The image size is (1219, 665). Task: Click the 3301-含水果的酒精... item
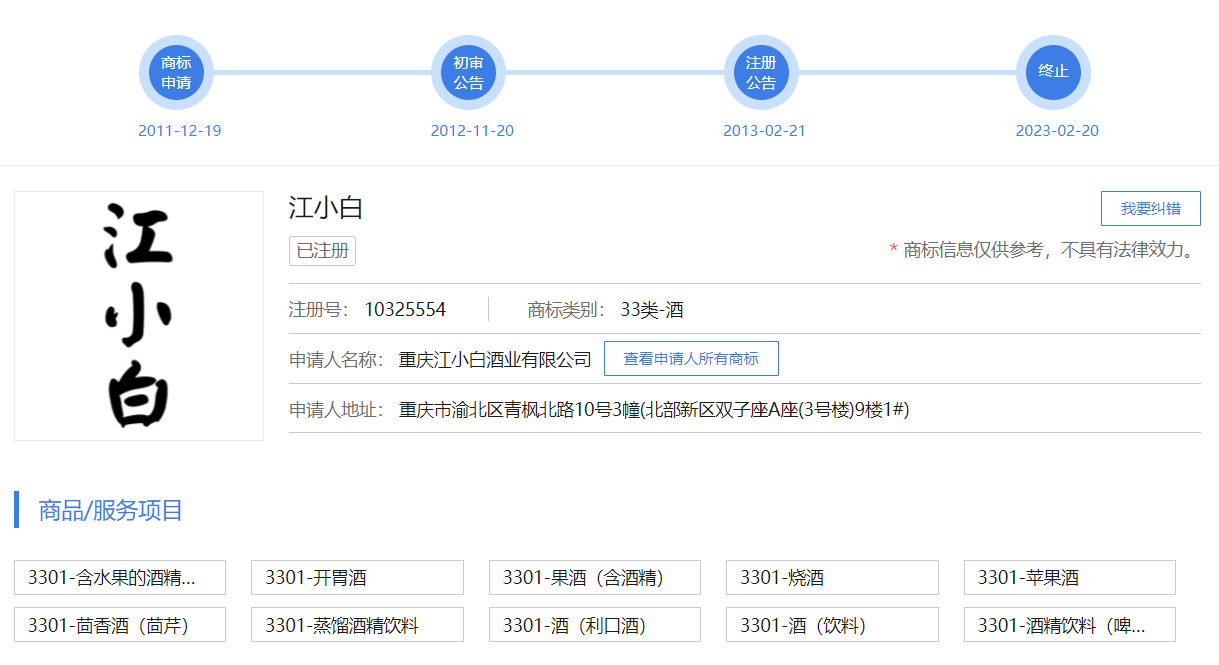pyautogui.click(x=120, y=578)
